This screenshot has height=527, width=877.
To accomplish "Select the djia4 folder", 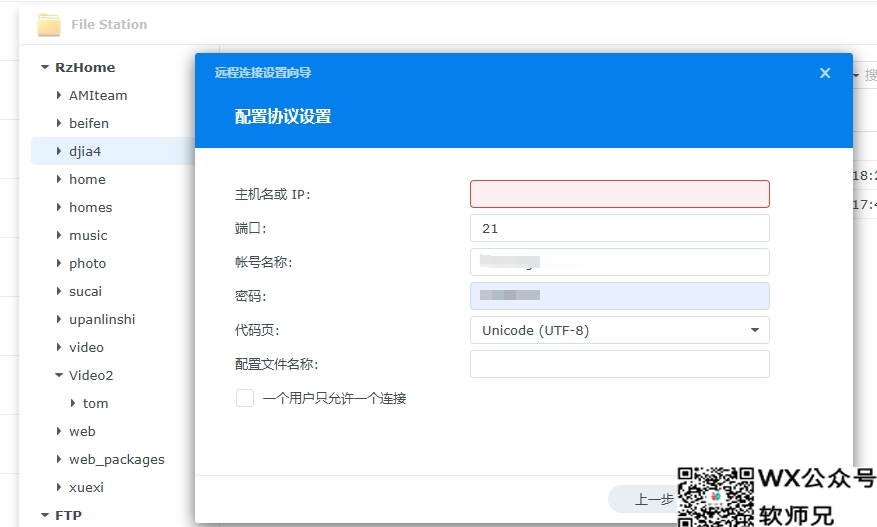I will point(85,152).
